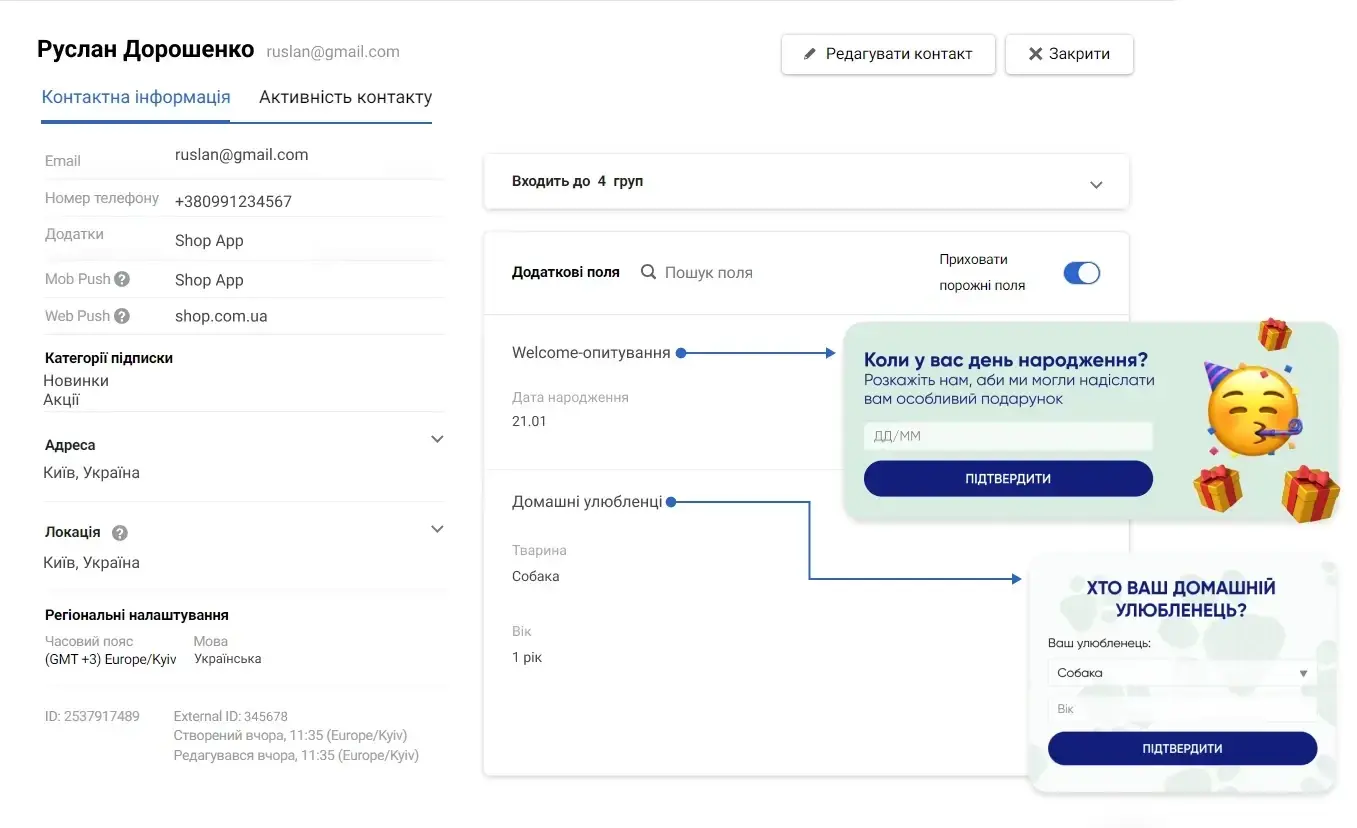
Task: Click the Shop App value in the Додатки row
Action: pyautogui.click(x=209, y=241)
